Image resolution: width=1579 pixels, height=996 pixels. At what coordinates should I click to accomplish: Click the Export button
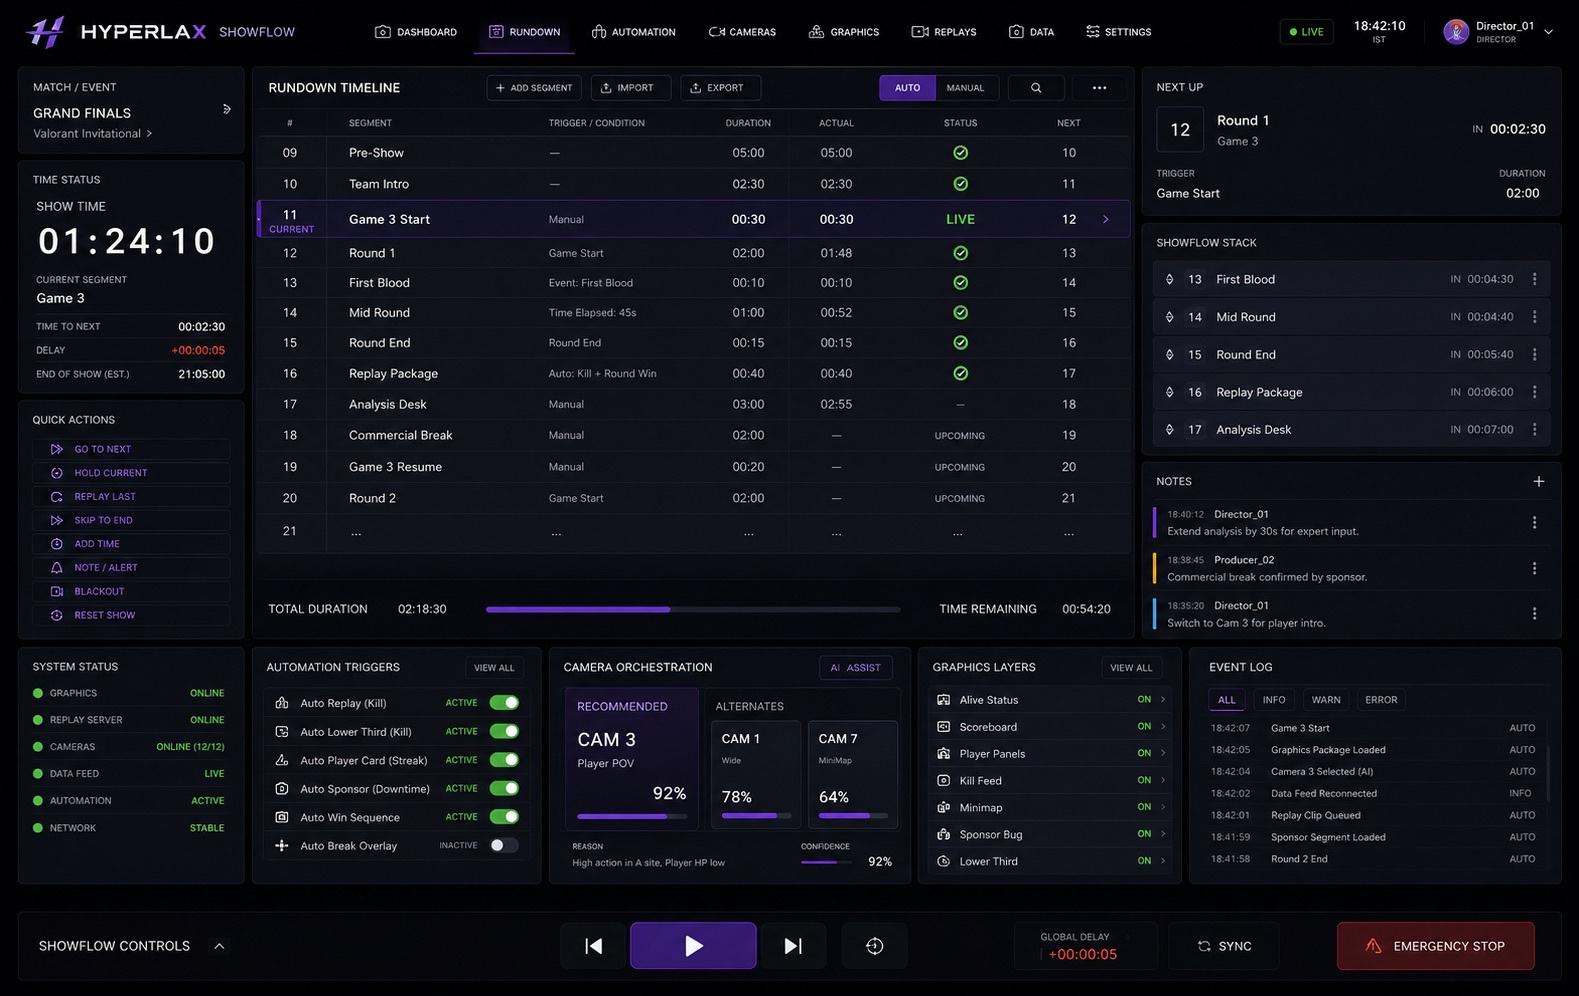[x=720, y=88]
